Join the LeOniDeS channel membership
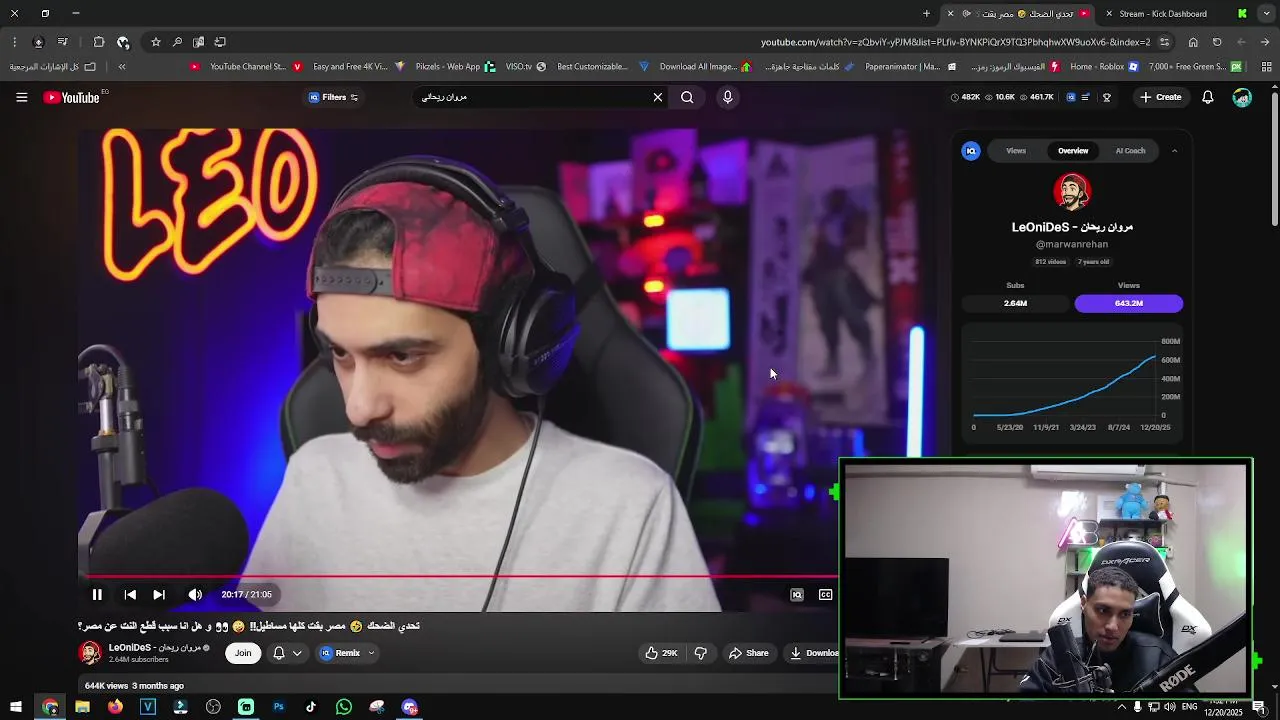Viewport: 1280px width, 720px height. pos(243,653)
